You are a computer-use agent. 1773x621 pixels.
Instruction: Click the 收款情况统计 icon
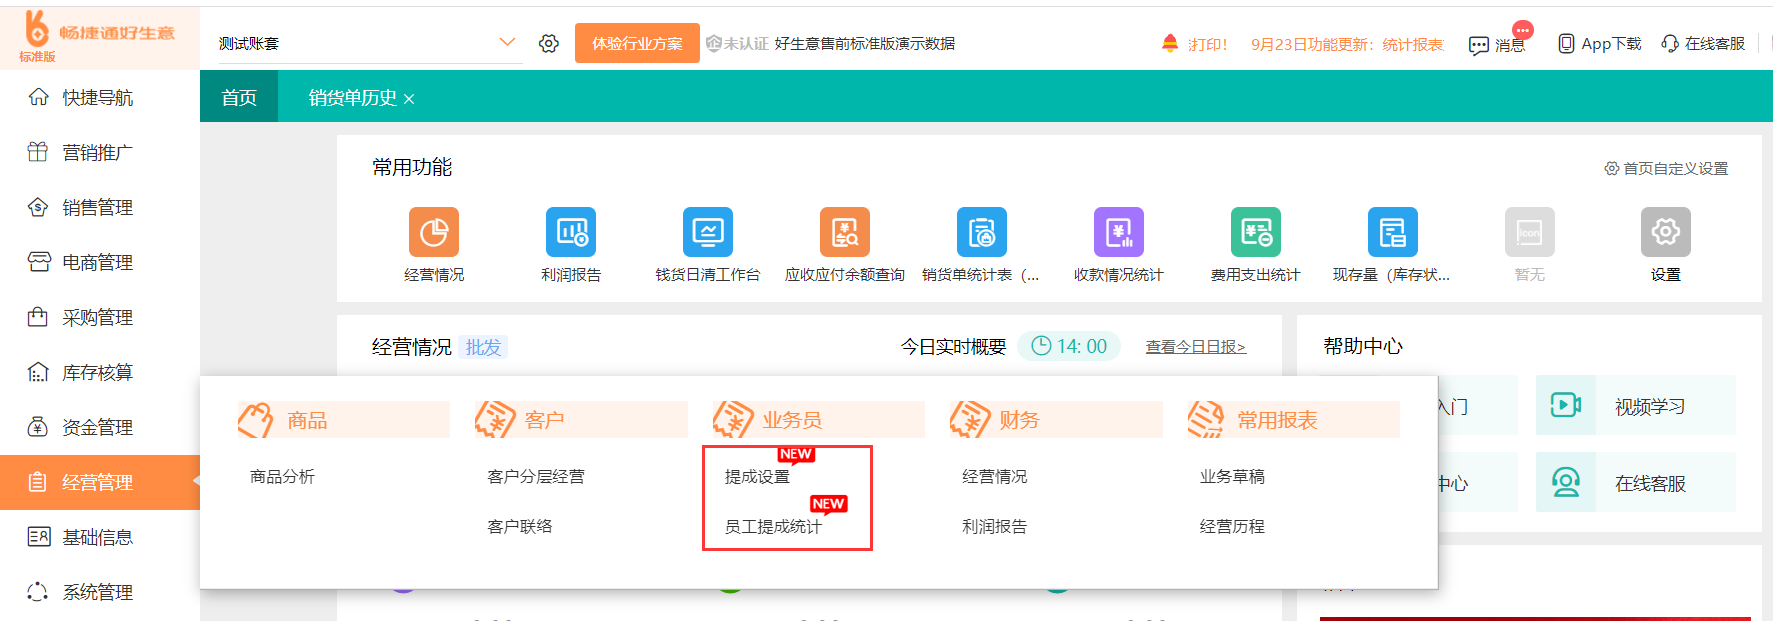pos(1118,233)
